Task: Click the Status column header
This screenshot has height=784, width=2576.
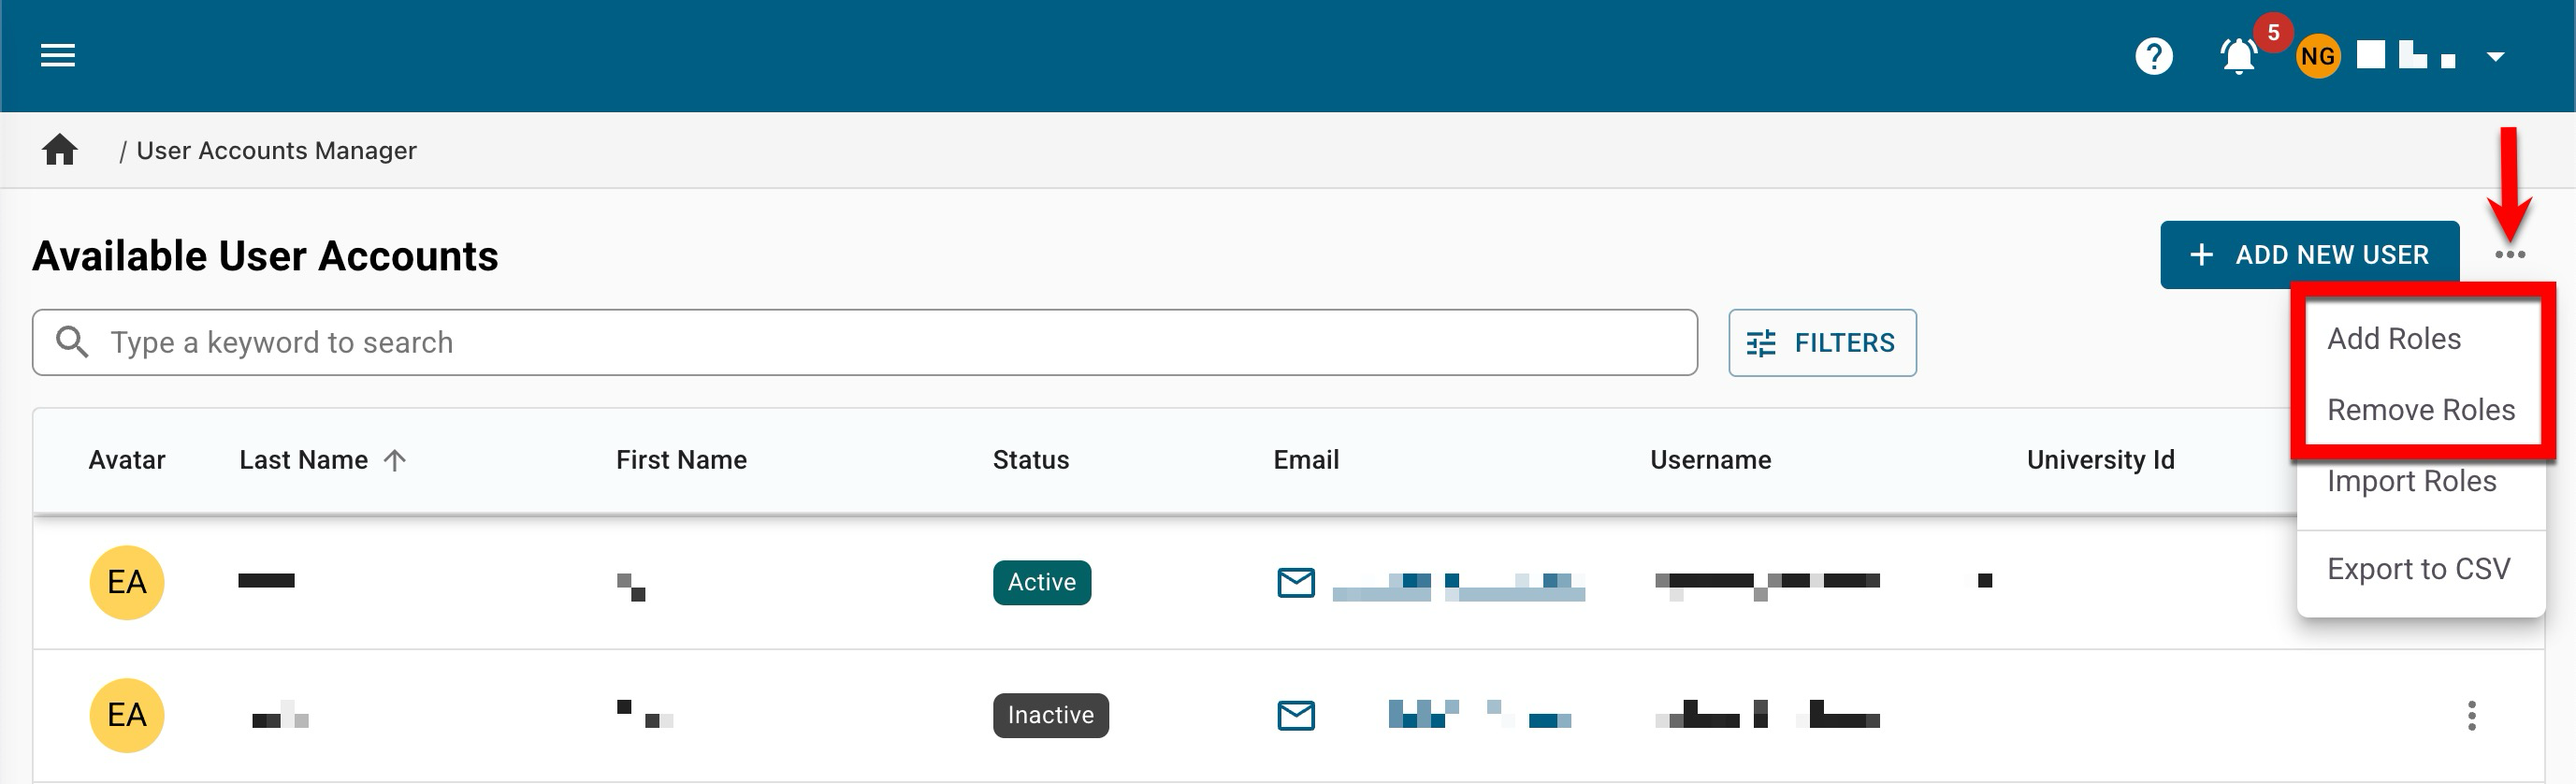Action: (x=1030, y=460)
